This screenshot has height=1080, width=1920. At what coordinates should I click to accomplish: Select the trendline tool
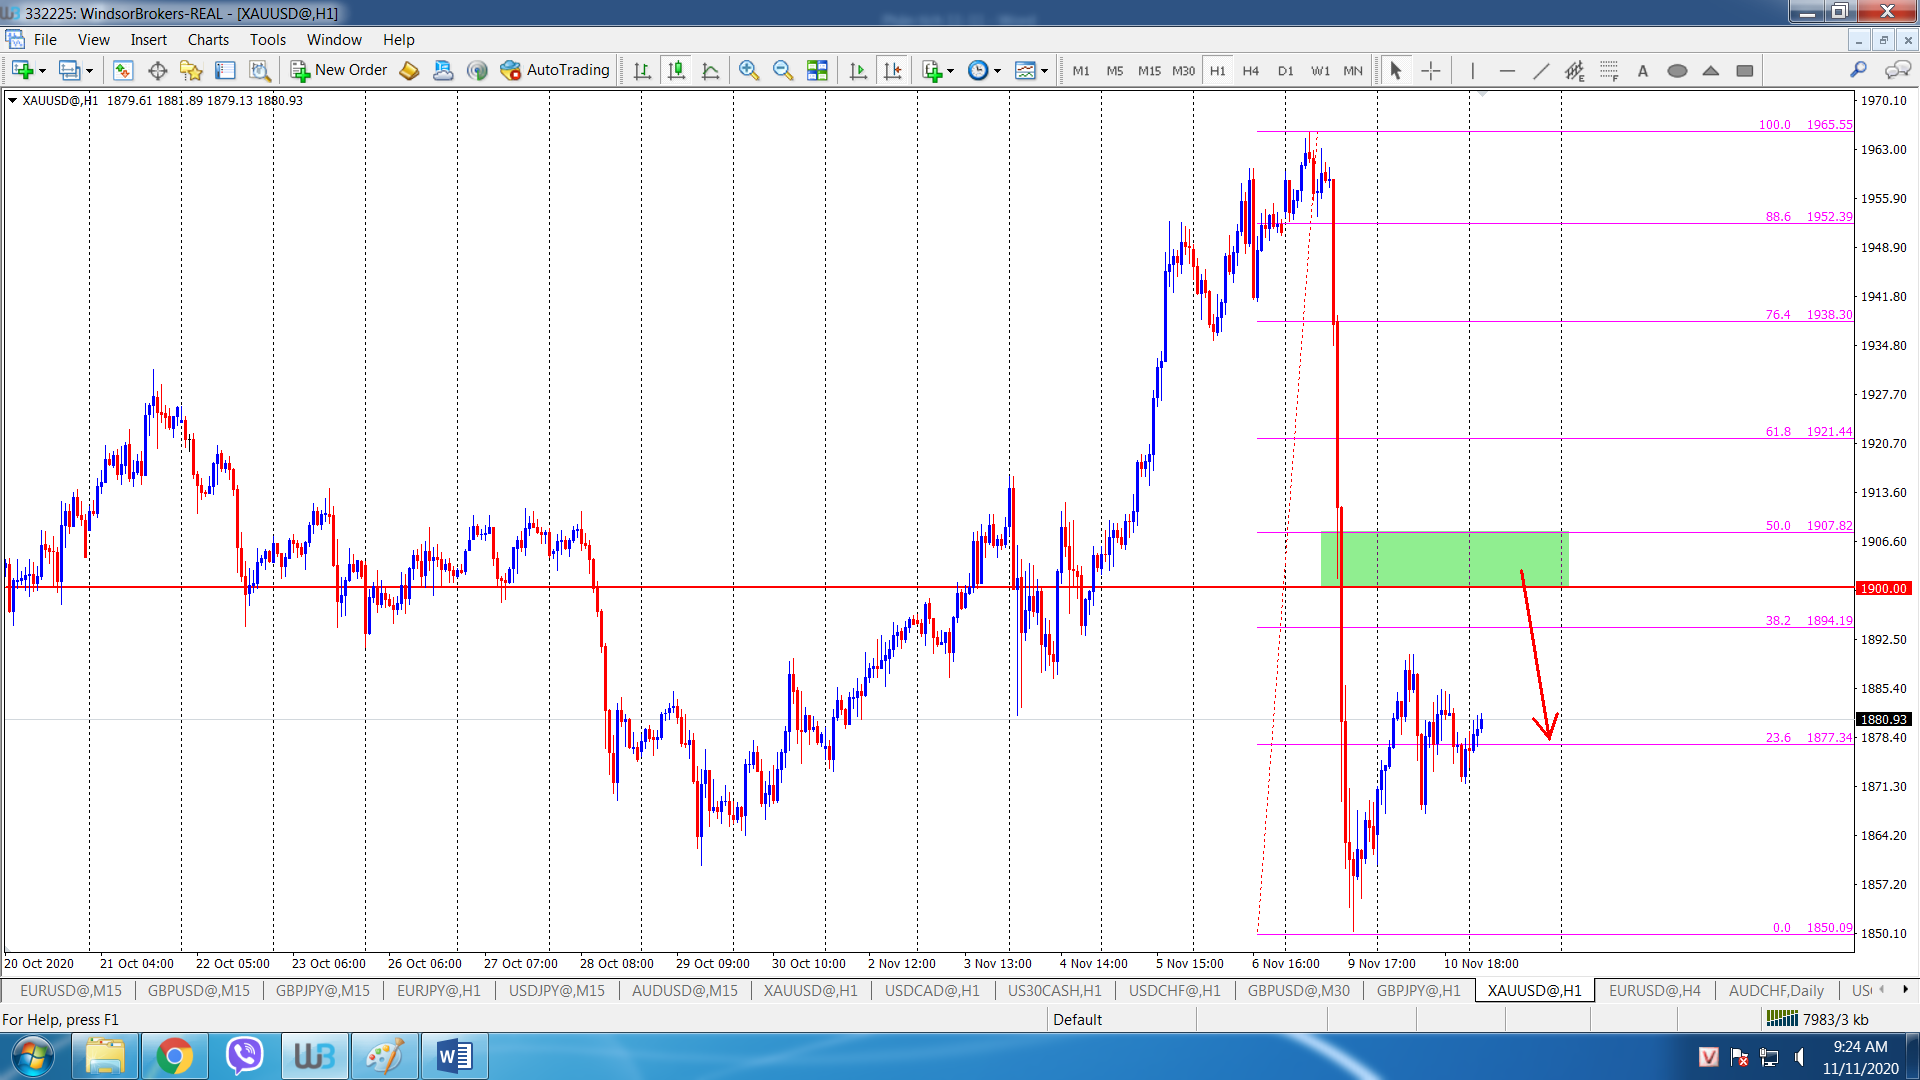point(1541,70)
